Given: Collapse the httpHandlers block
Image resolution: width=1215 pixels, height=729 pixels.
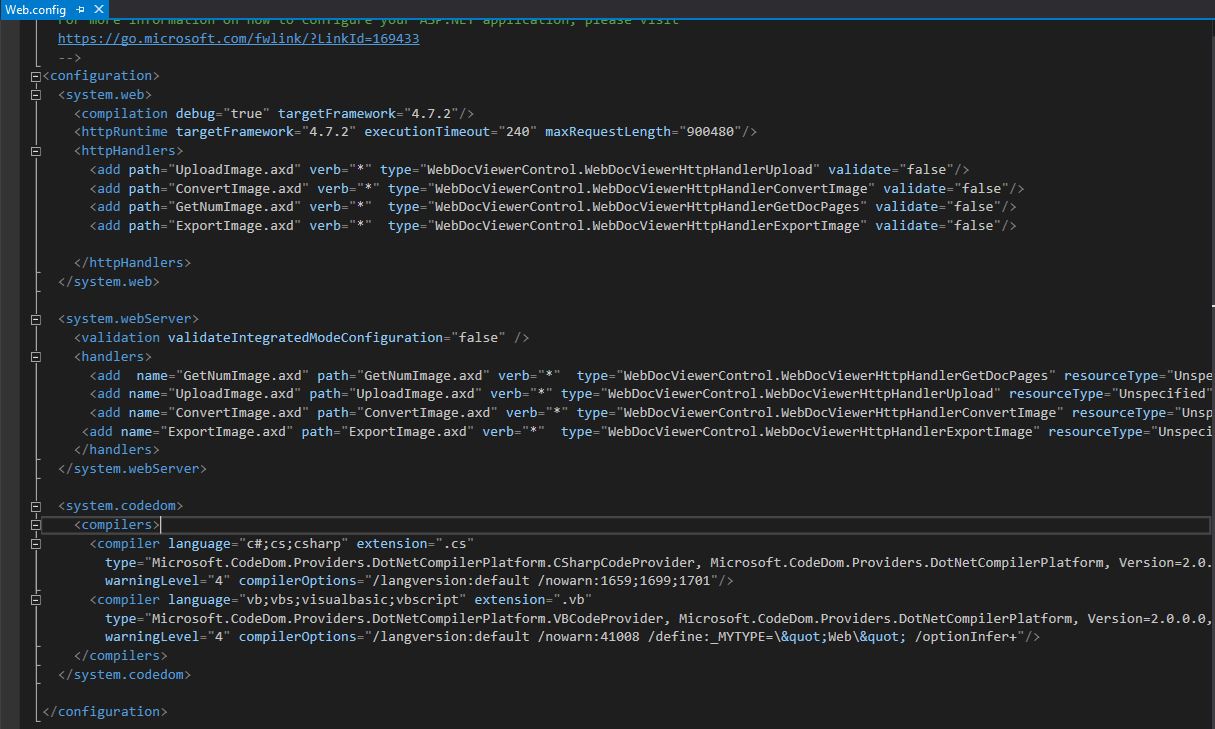Looking at the screenshot, I should pos(36,151).
